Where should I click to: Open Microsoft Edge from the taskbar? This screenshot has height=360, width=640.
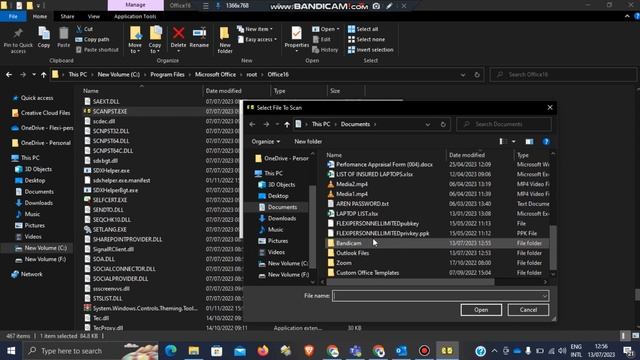(x=171, y=351)
